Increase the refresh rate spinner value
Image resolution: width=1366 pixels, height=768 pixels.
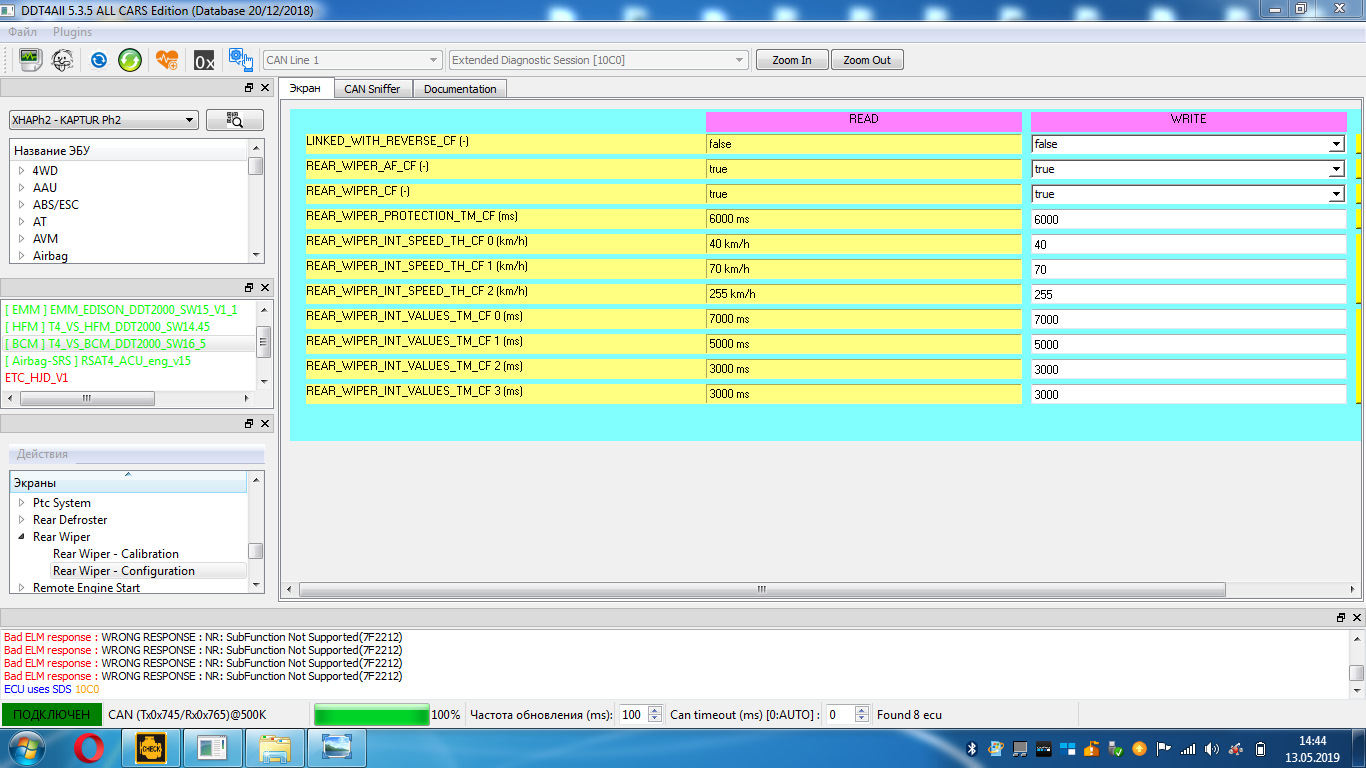(655, 710)
